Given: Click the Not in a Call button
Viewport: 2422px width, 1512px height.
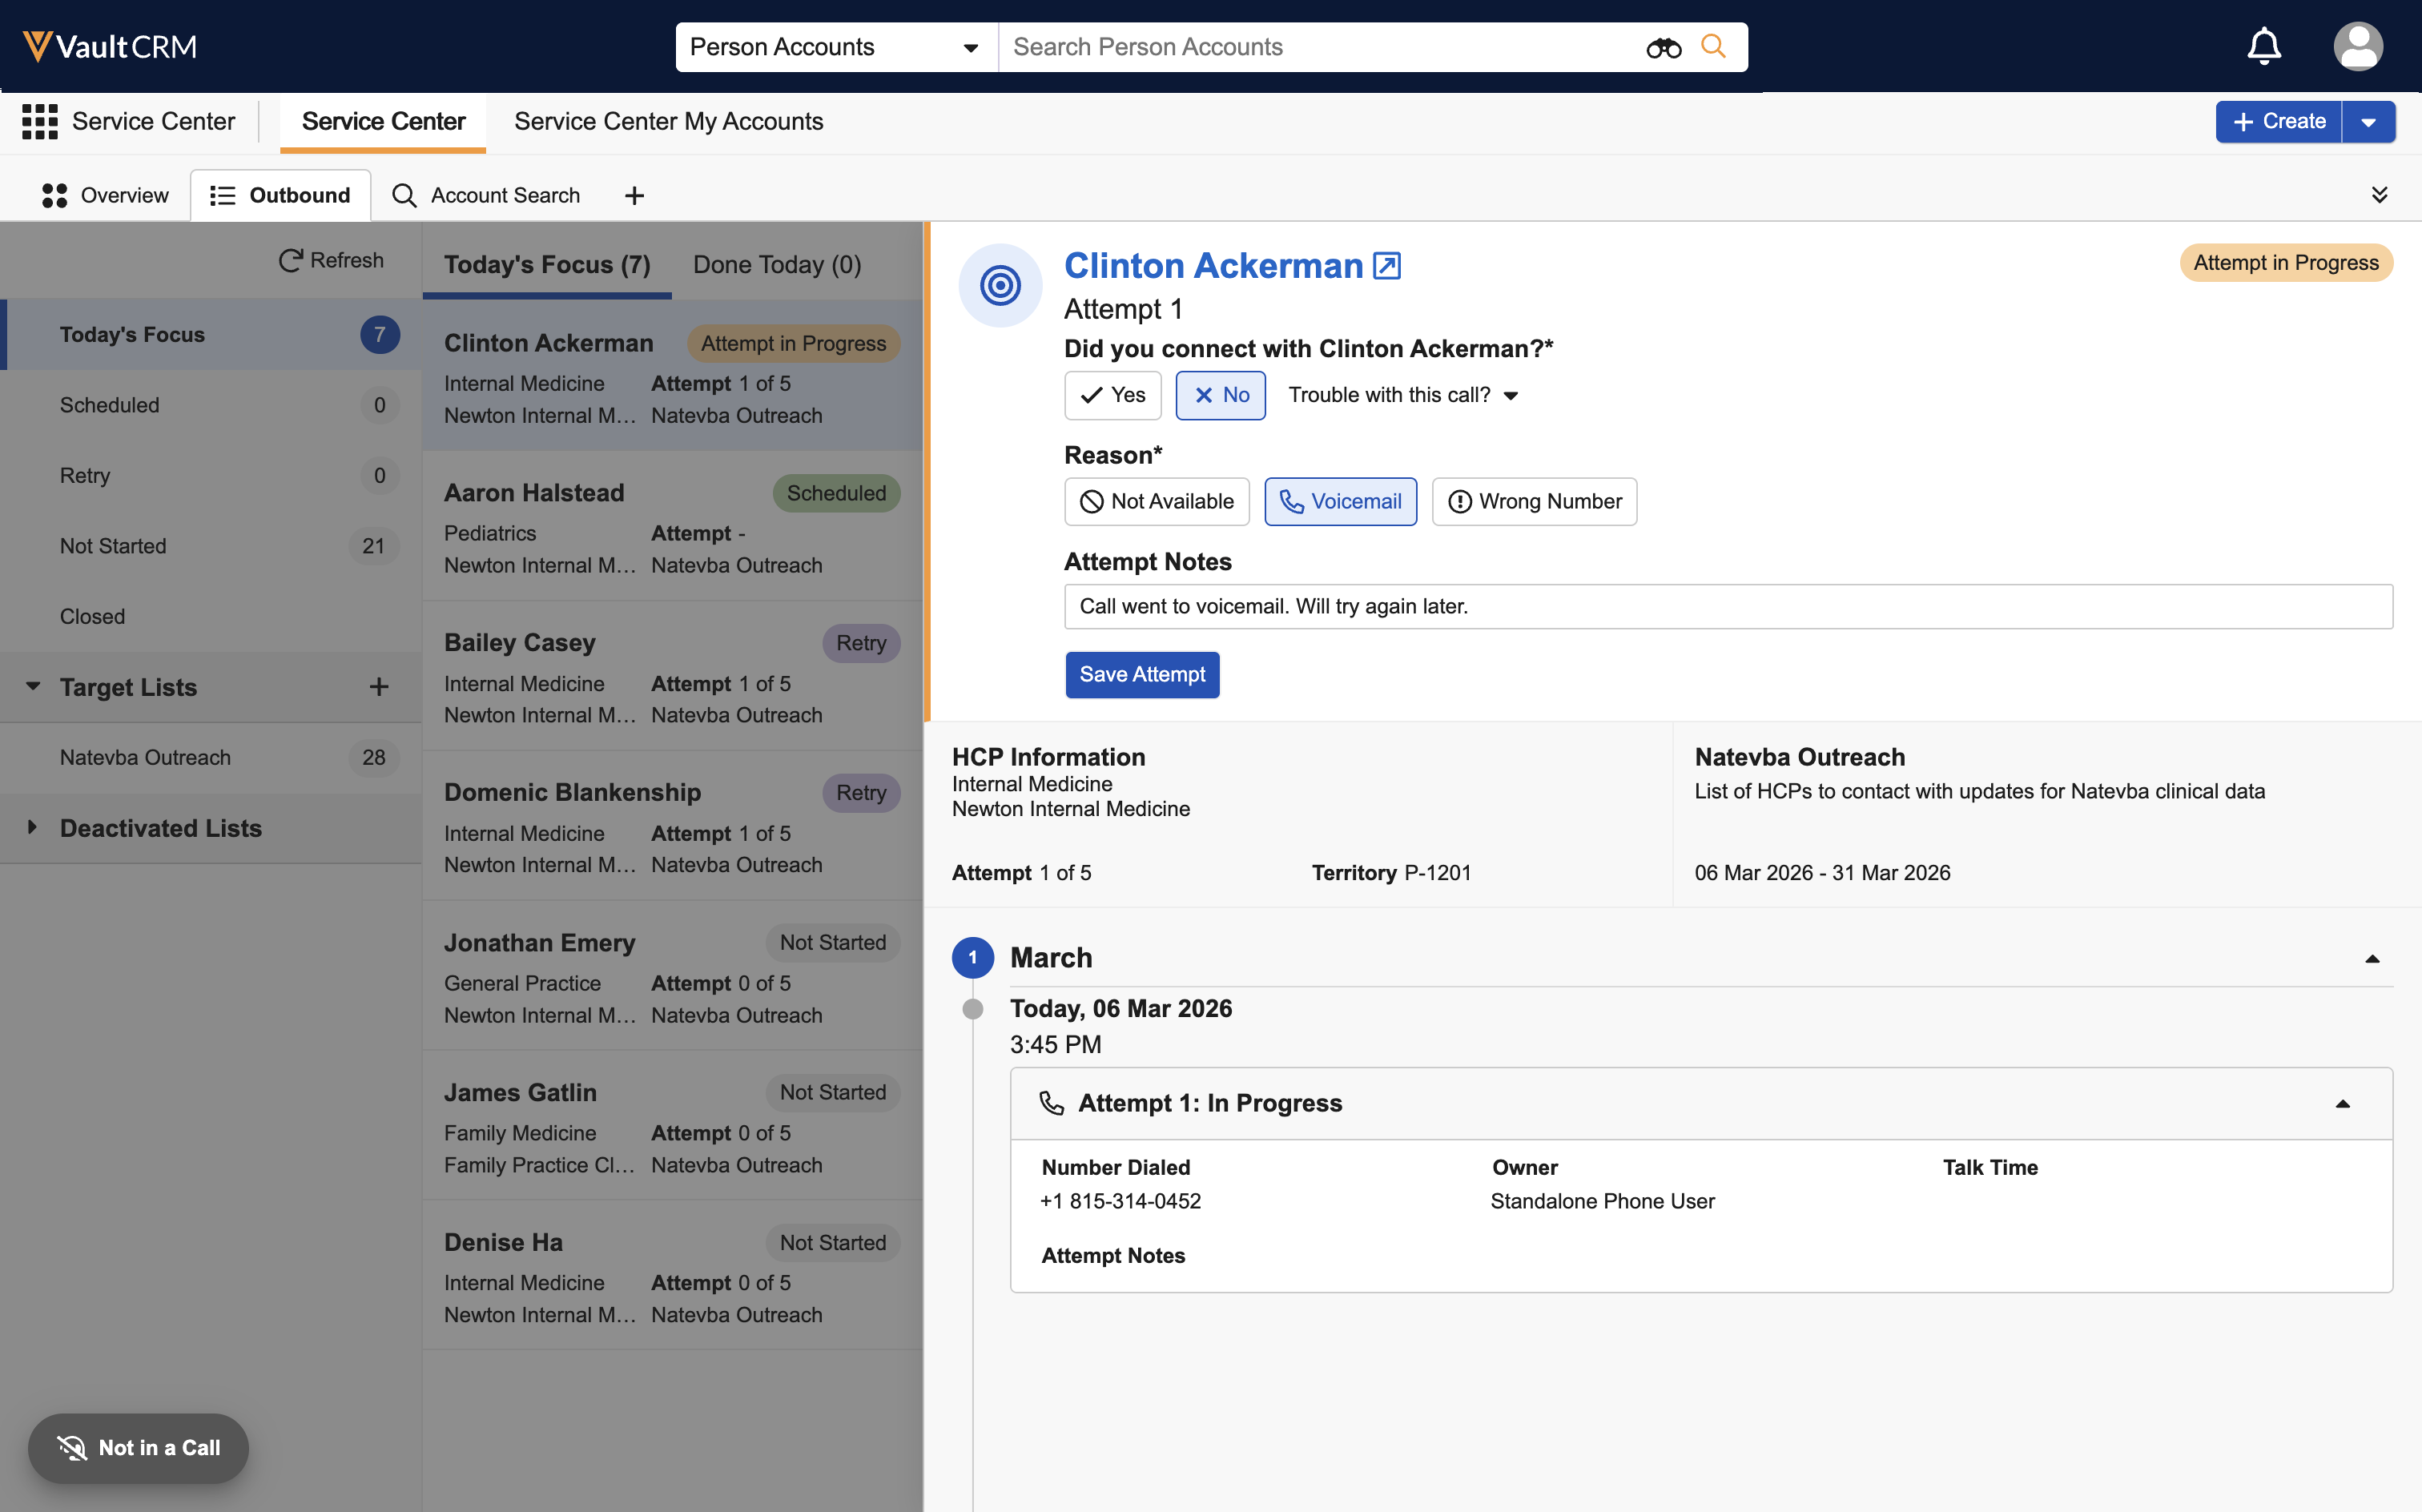Looking at the screenshot, I should pyautogui.click(x=138, y=1447).
